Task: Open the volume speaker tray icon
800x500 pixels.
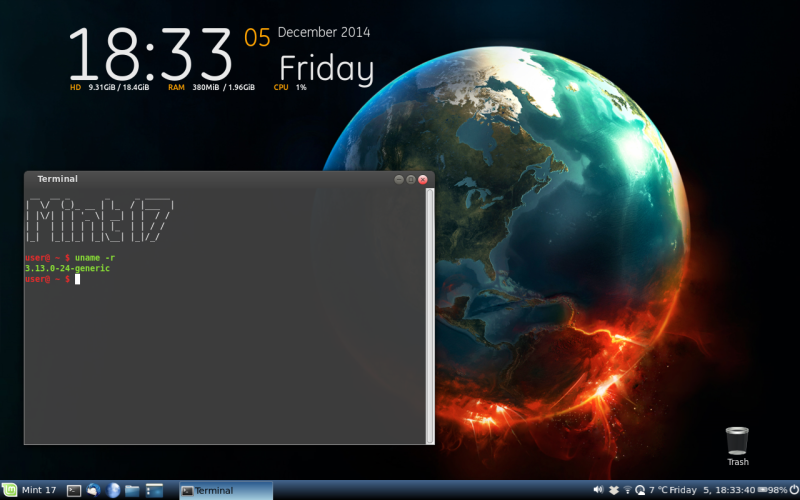Action: pos(598,490)
